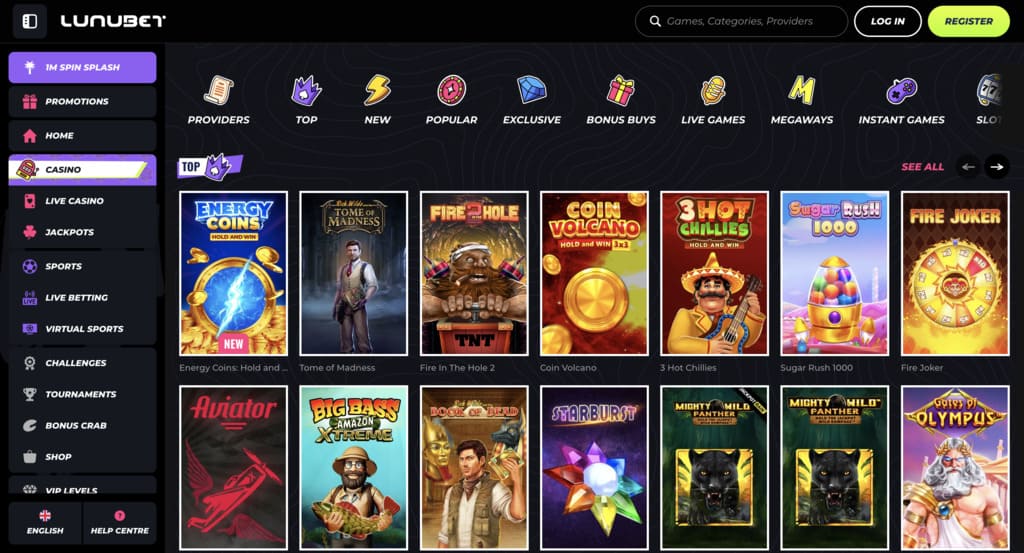Launch the 3 Hot Chillies game
The height and width of the screenshot is (553, 1024).
tap(714, 274)
